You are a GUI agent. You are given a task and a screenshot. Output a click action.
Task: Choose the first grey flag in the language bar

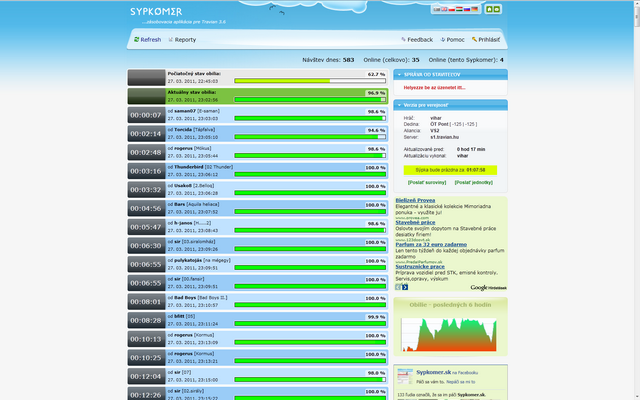437,9
